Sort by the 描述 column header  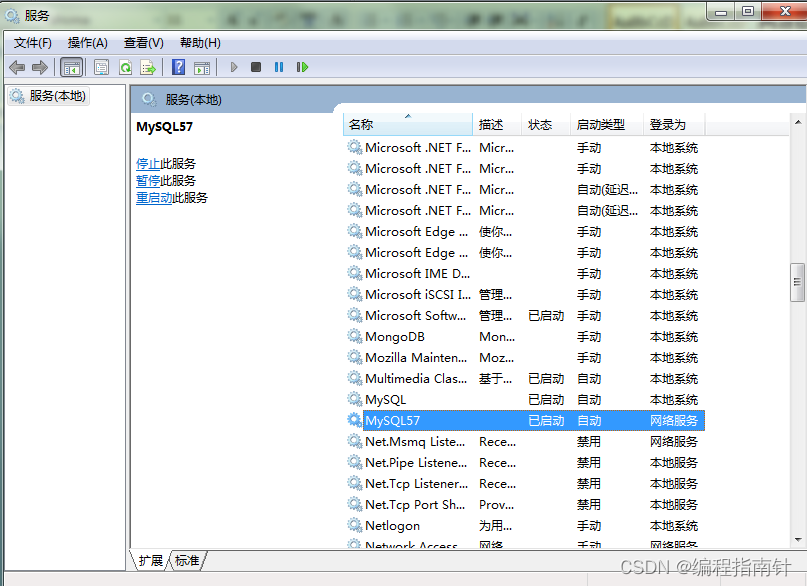click(497, 125)
